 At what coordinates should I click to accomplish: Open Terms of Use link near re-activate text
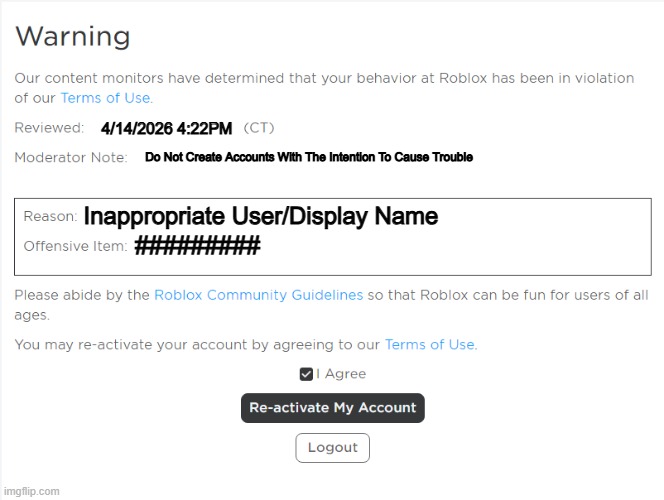pos(431,344)
